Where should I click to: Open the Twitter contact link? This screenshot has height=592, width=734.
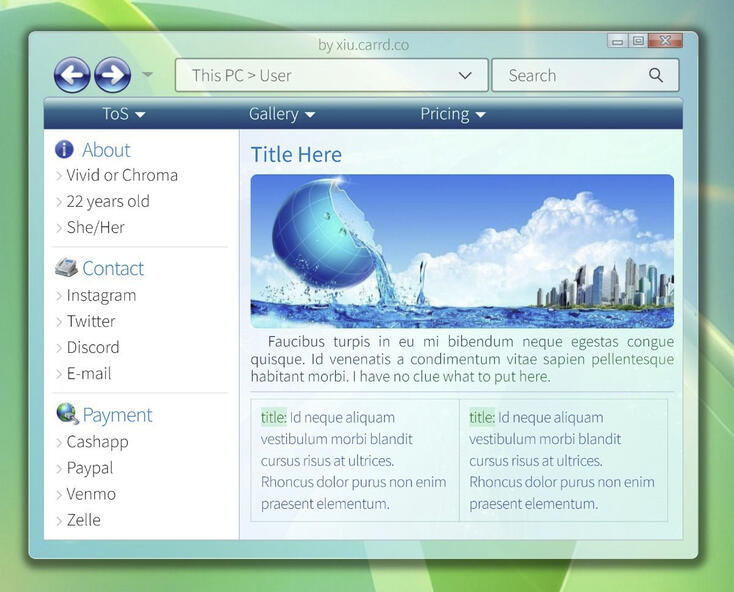[90, 321]
